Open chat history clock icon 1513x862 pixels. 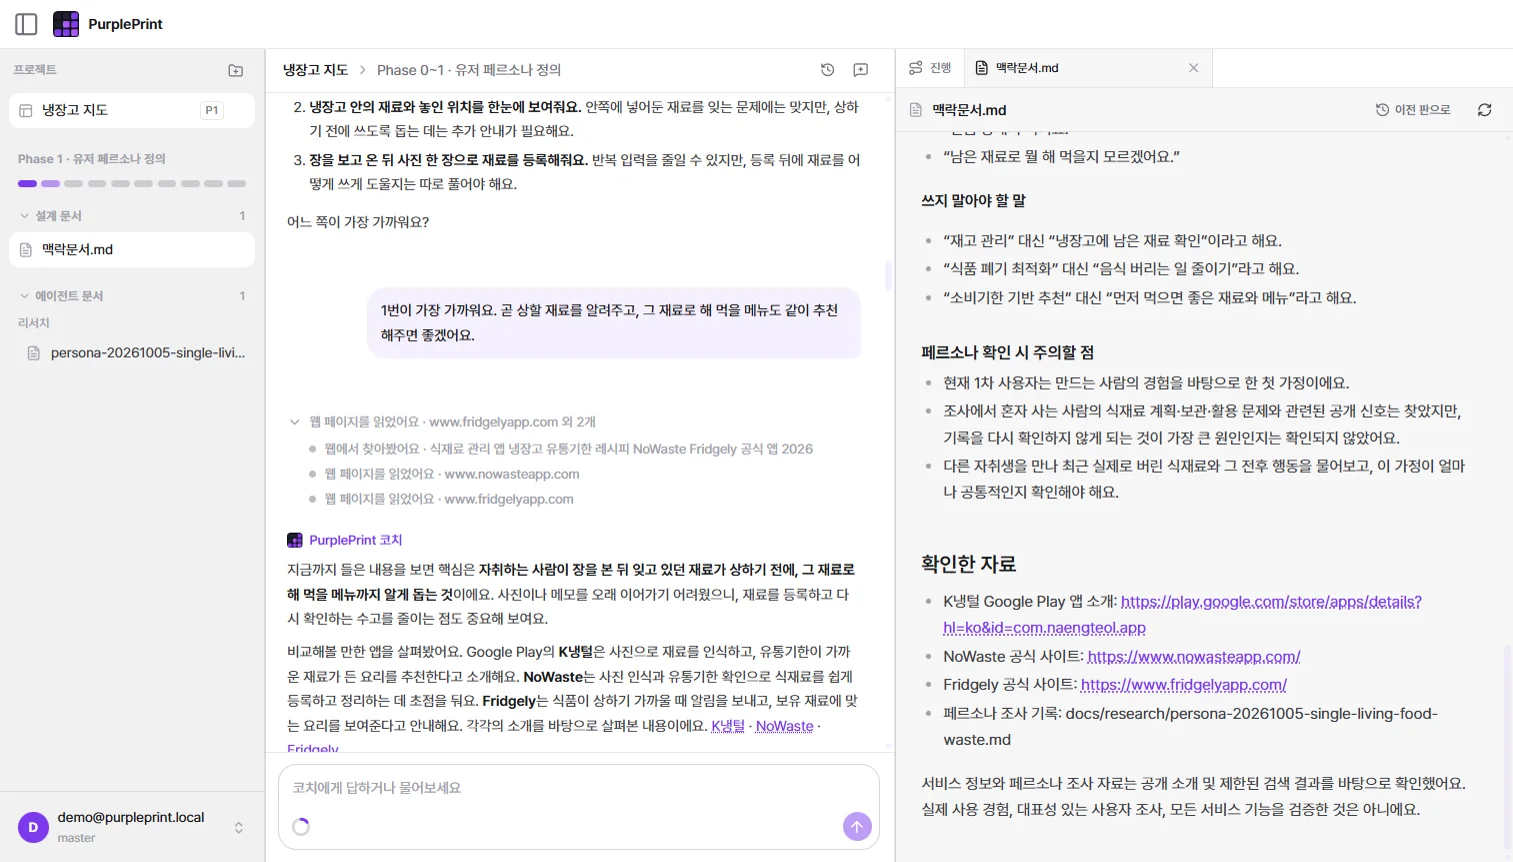pyautogui.click(x=827, y=70)
